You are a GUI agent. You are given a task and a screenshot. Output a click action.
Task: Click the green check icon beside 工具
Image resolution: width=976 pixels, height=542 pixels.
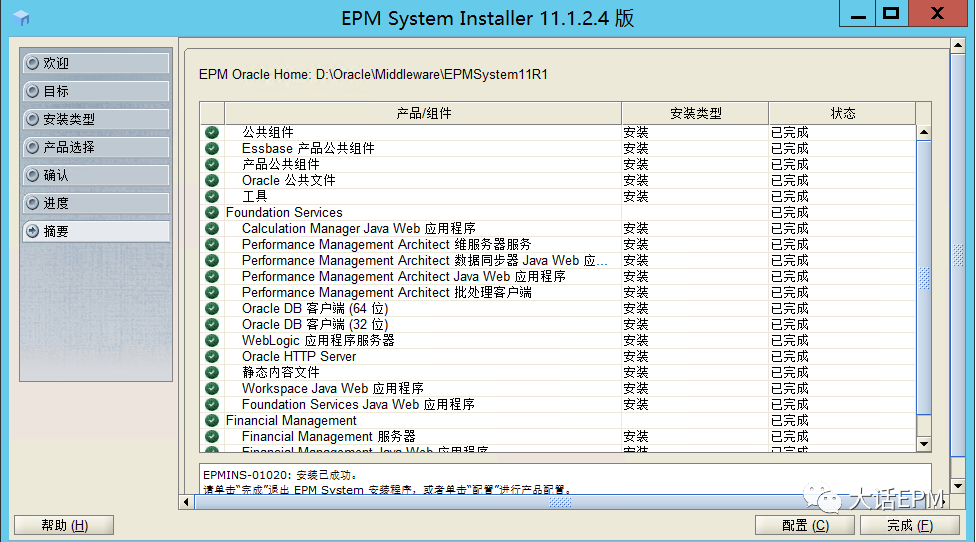click(x=212, y=197)
